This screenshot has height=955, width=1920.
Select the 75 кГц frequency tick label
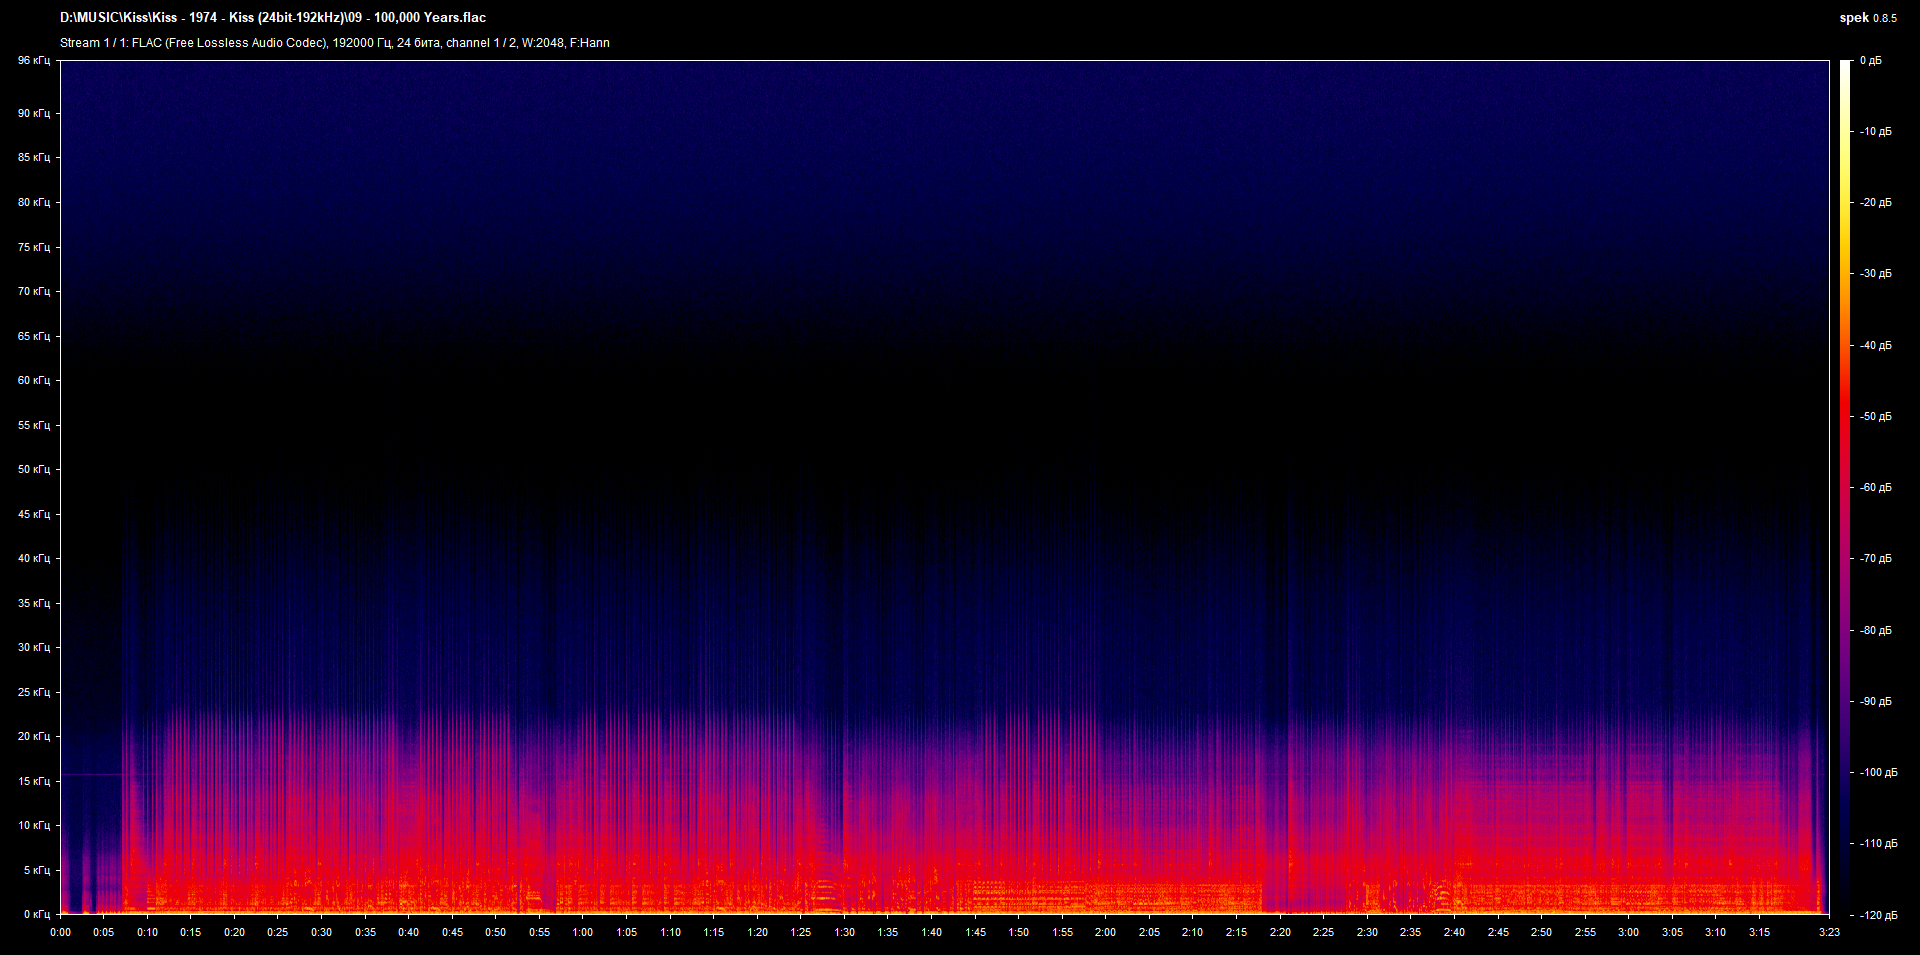[x=33, y=247]
